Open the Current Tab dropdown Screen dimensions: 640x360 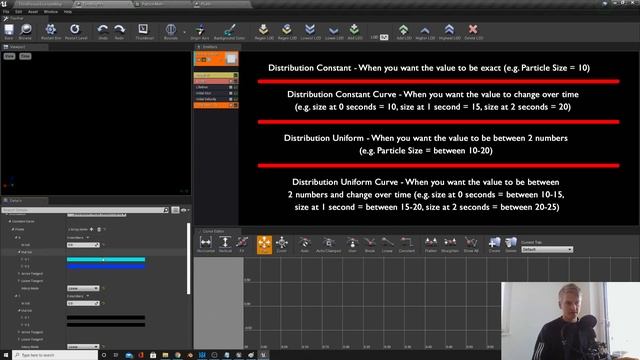(x=547, y=249)
